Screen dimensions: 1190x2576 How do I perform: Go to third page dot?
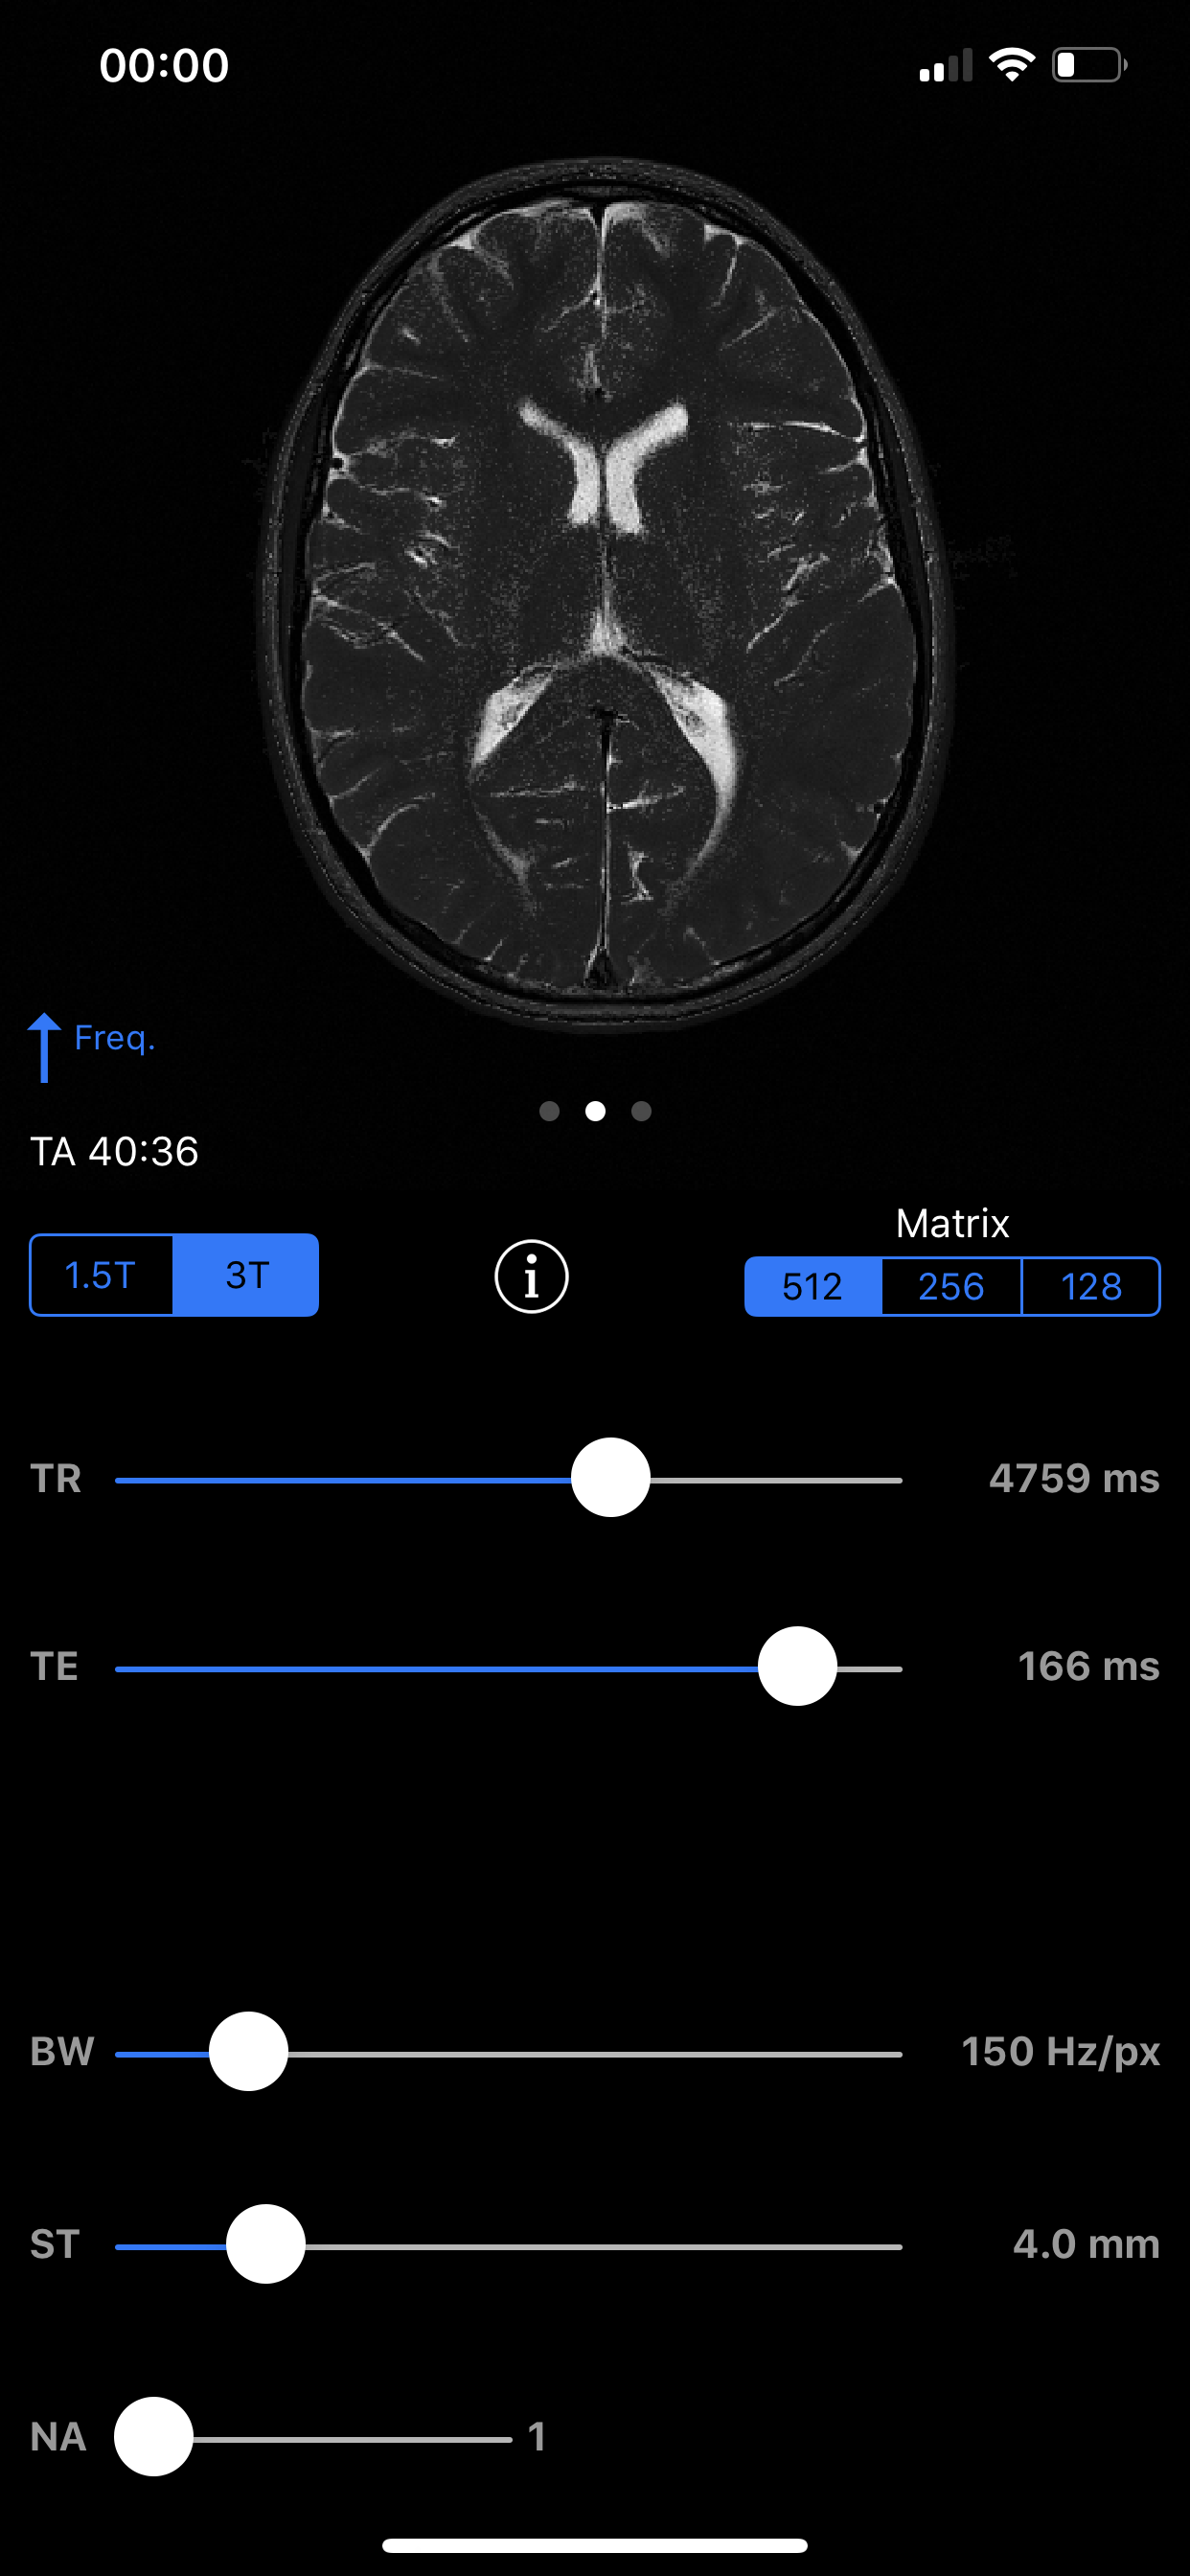641,1111
